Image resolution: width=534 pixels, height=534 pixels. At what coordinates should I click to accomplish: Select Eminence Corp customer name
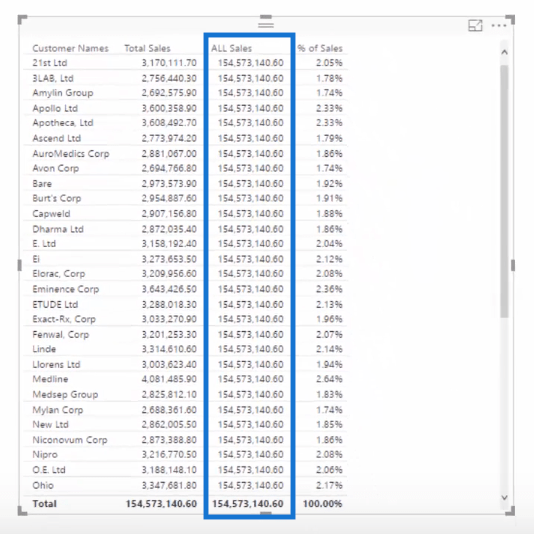click(66, 289)
